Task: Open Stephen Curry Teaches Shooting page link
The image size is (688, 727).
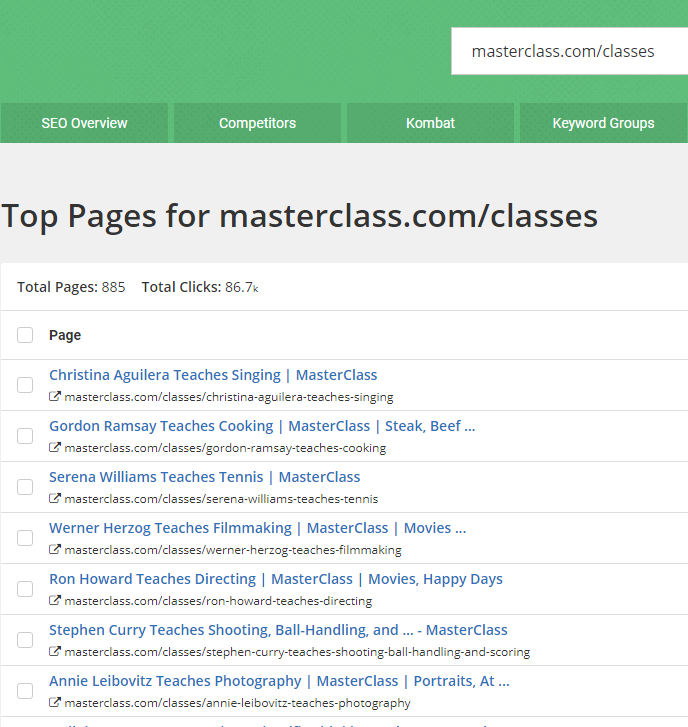Action: 278,630
